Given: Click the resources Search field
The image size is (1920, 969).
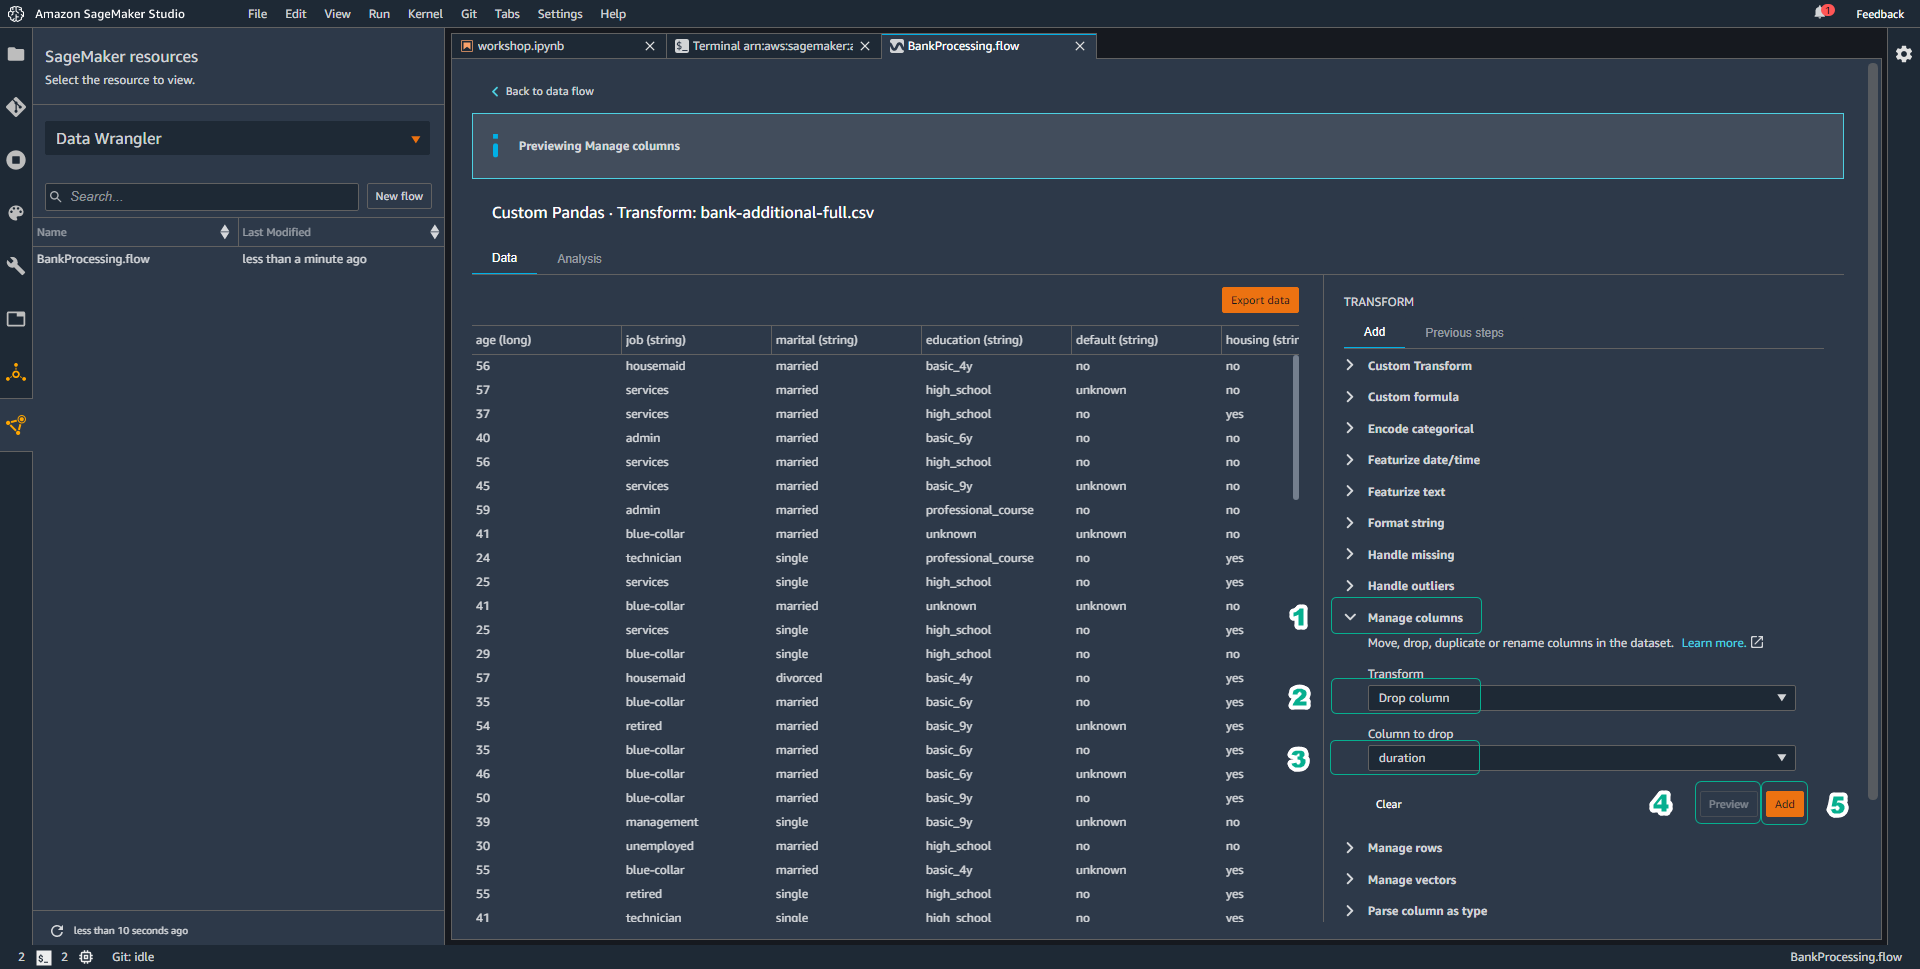Looking at the screenshot, I should [202, 197].
